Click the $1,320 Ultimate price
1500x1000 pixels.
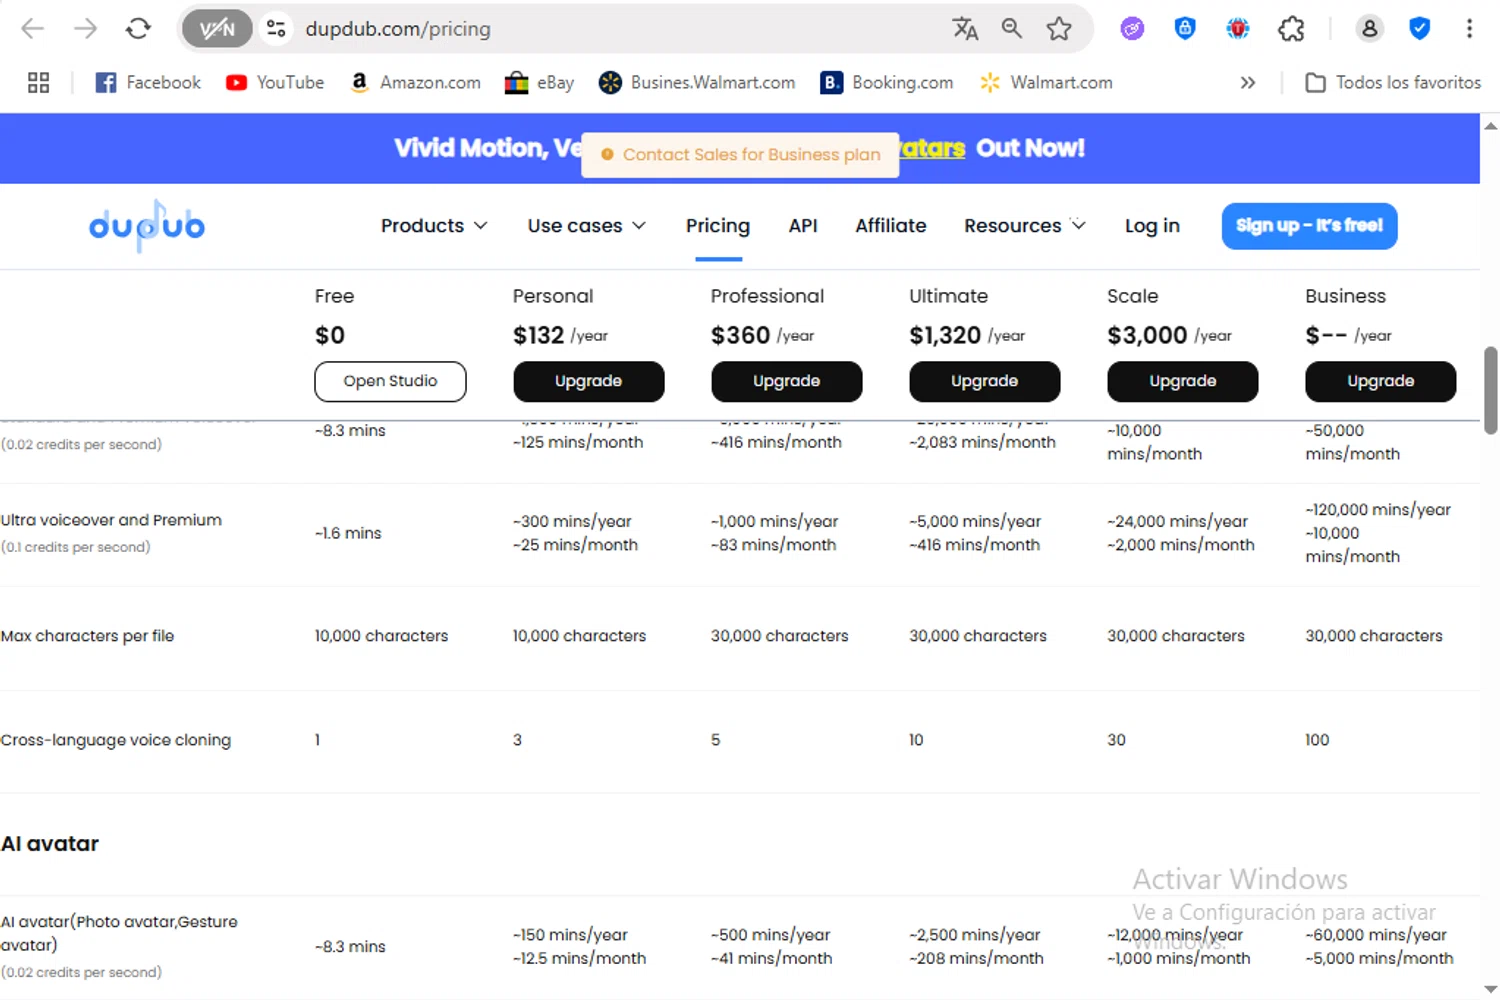[x=945, y=335]
